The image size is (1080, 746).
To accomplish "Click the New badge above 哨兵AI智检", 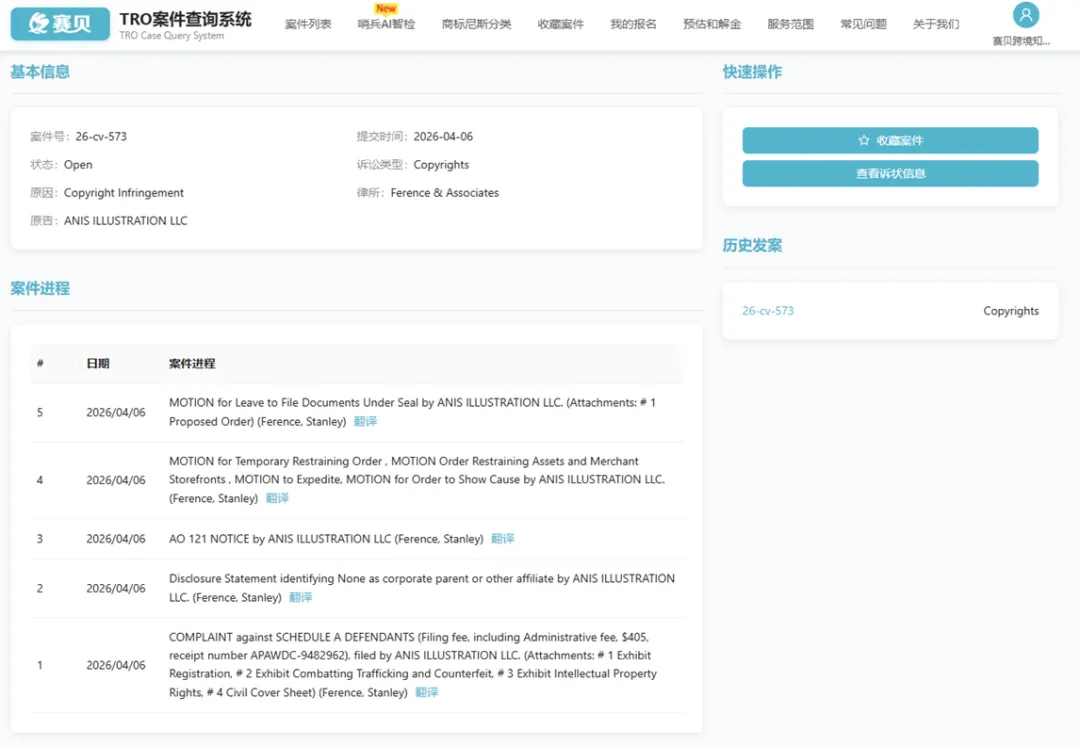I will [x=386, y=8].
